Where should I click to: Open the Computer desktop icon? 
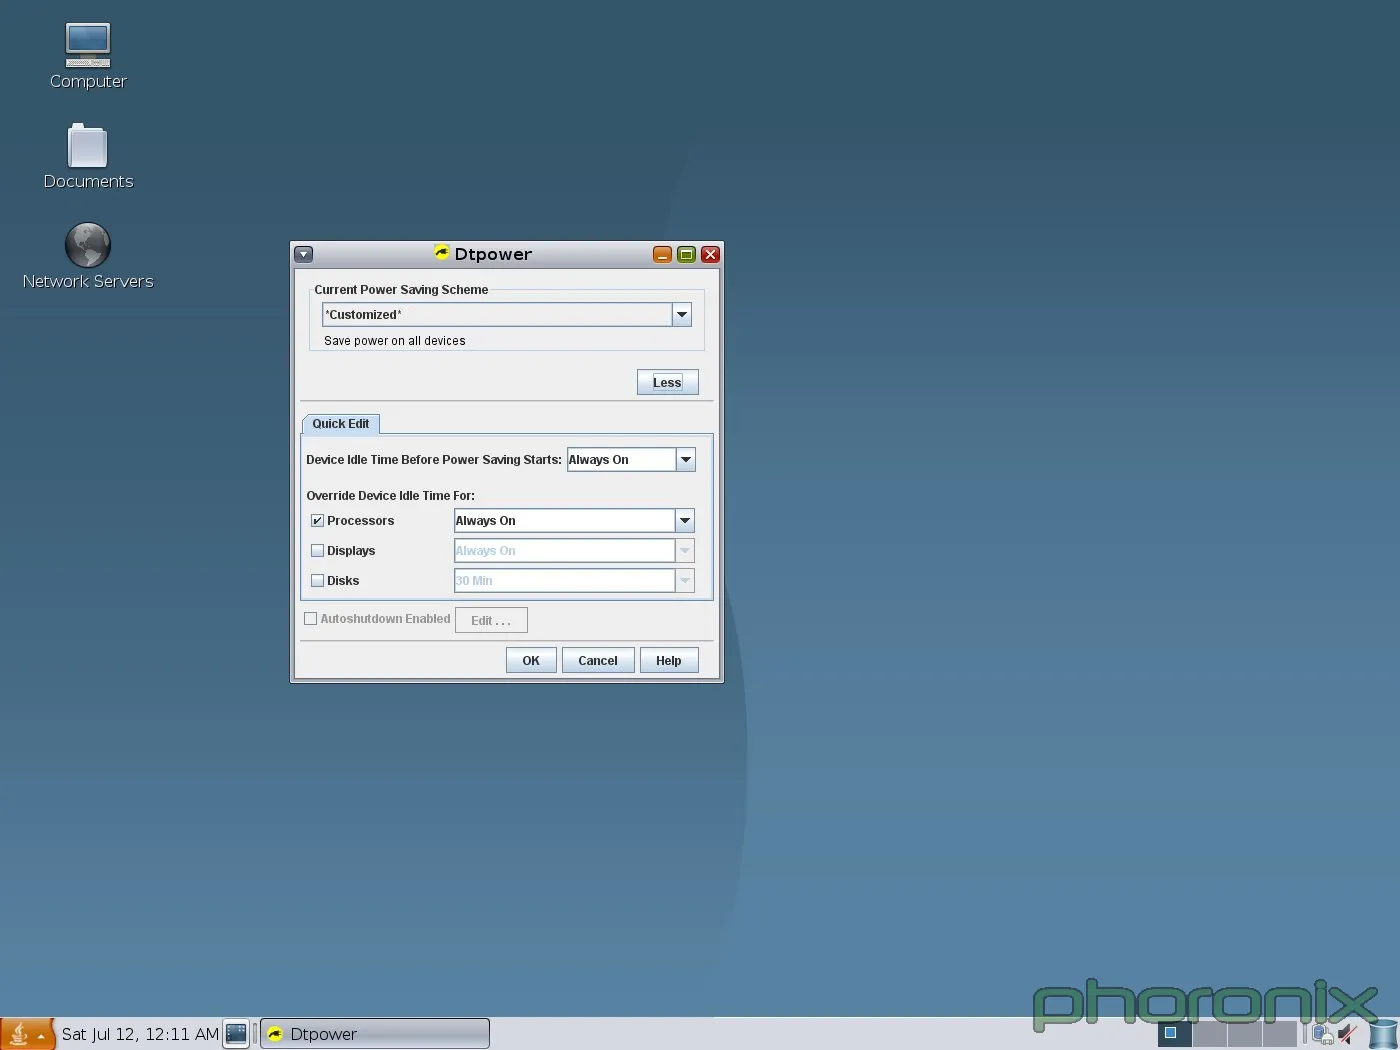pyautogui.click(x=88, y=45)
